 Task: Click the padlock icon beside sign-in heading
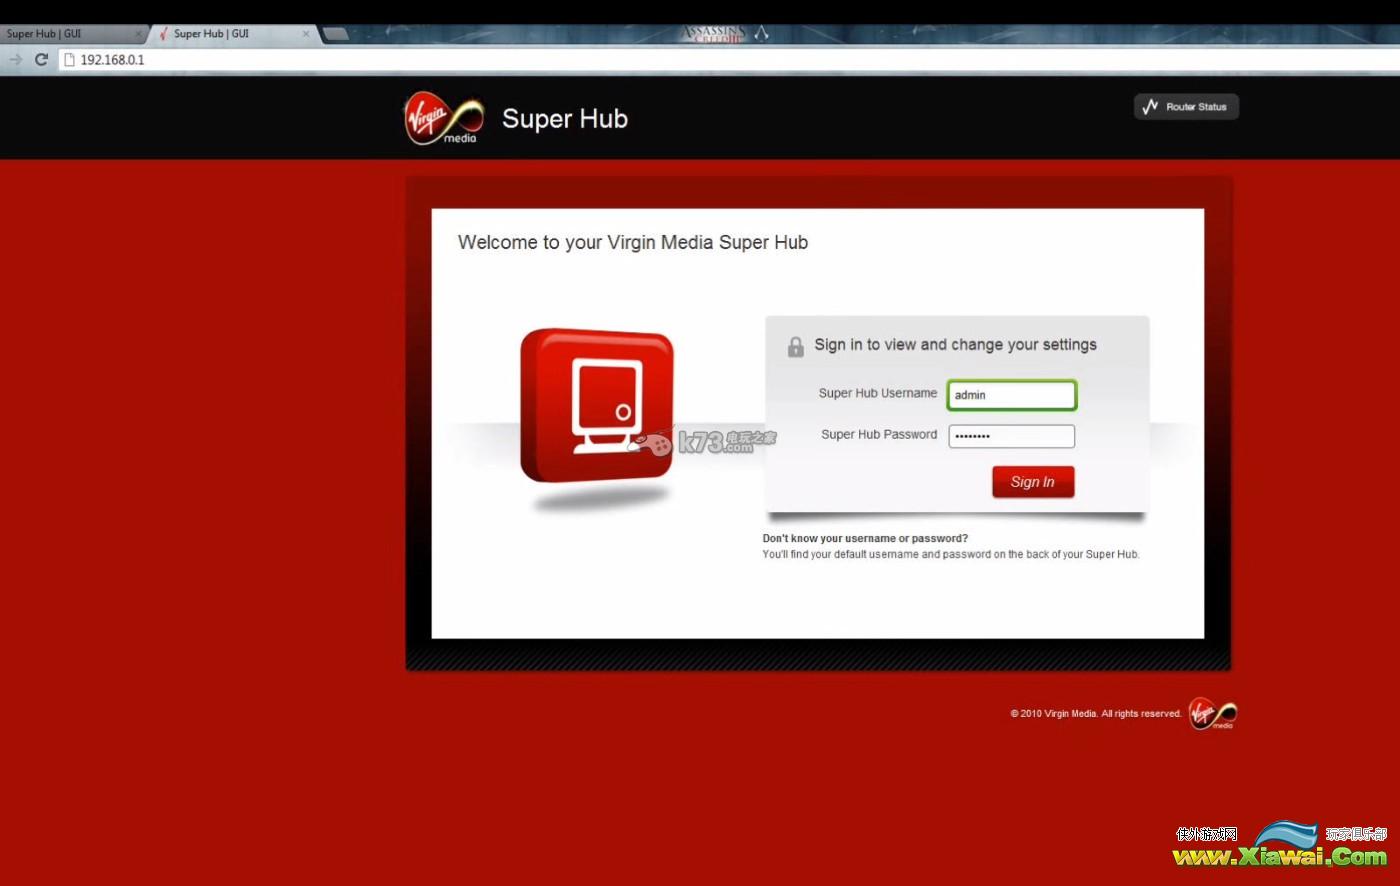(795, 347)
